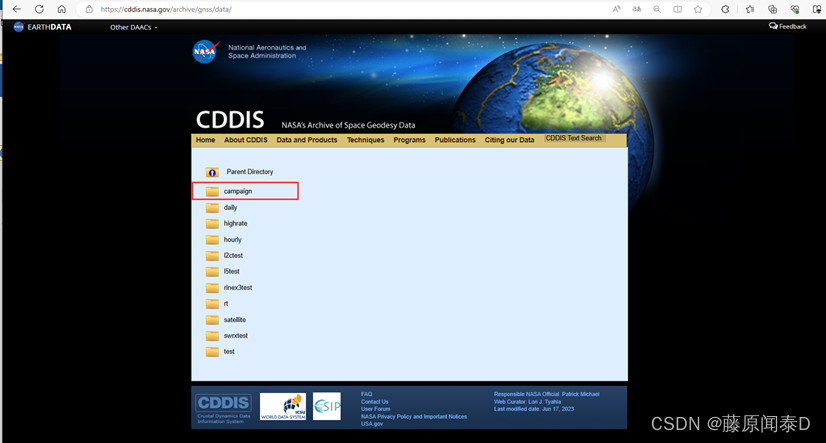
Task: Open the About CDDIS menu
Action: coord(245,140)
